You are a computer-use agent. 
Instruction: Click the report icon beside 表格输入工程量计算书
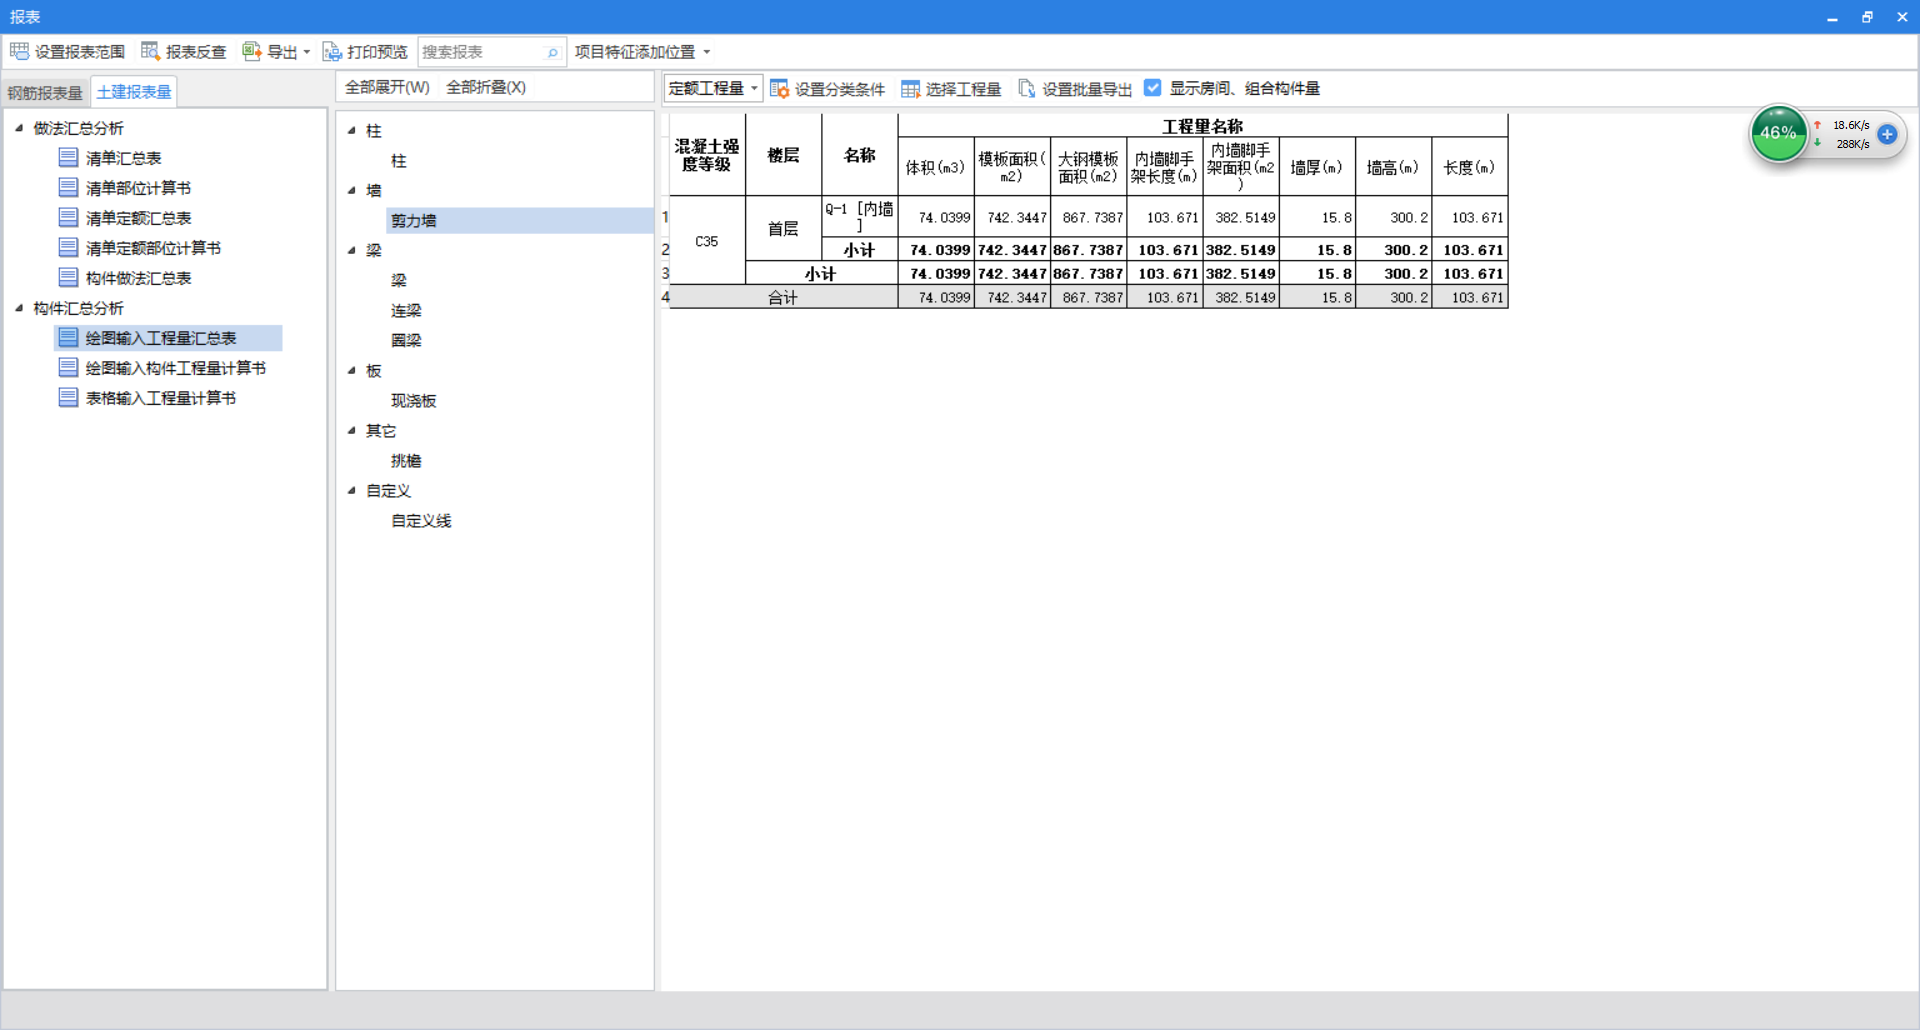coord(68,397)
